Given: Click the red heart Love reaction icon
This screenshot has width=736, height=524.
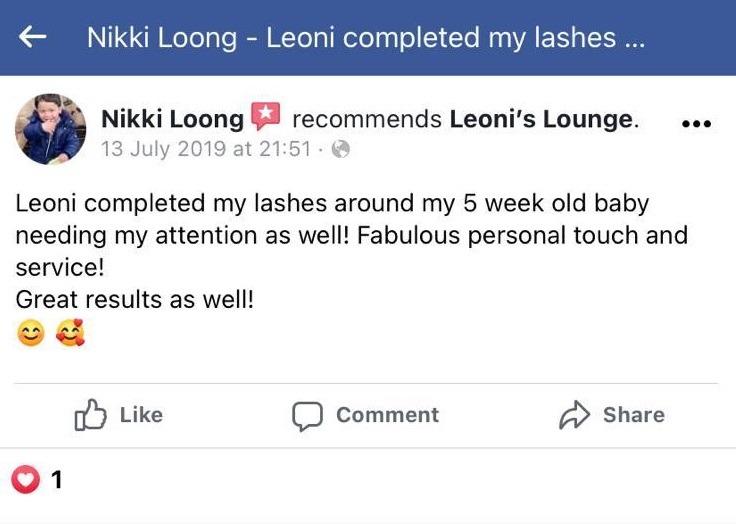Looking at the screenshot, I should pos(25,480).
